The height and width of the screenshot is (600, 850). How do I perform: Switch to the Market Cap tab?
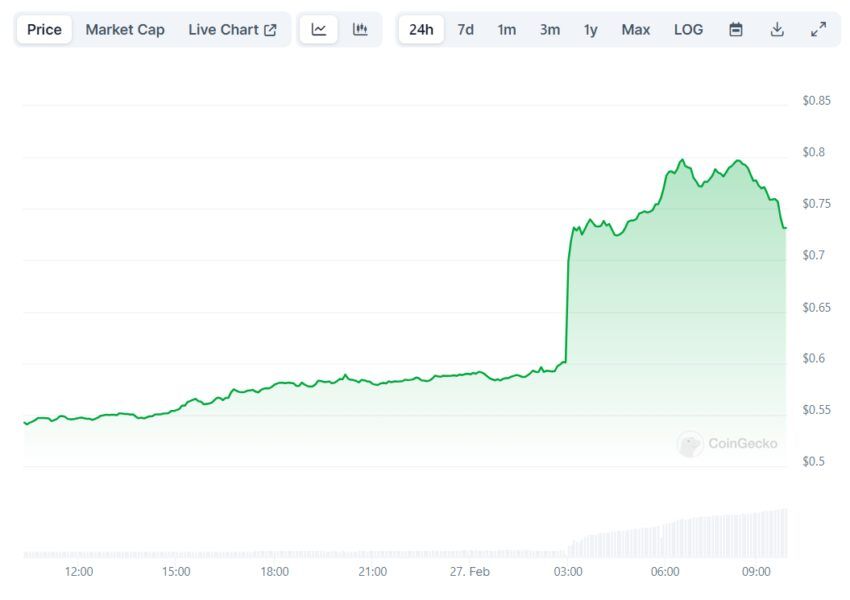coord(125,29)
